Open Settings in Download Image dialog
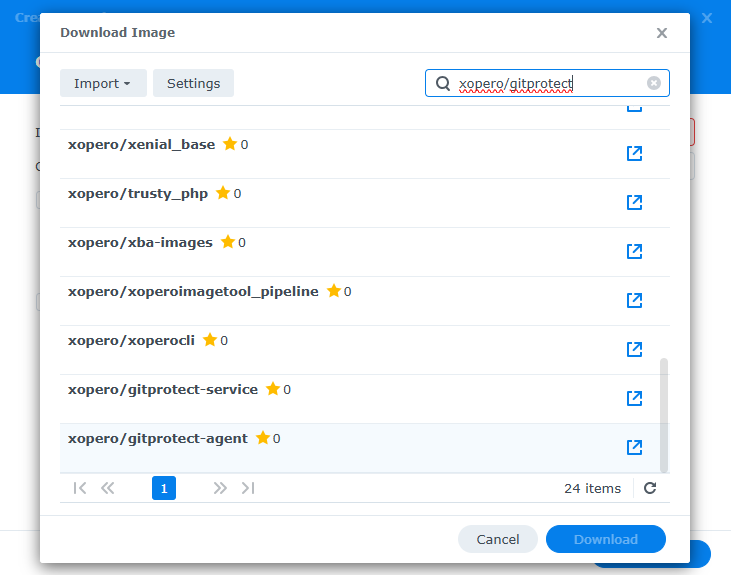The height and width of the screenshot is (575, 731). (x=193, y=83)
